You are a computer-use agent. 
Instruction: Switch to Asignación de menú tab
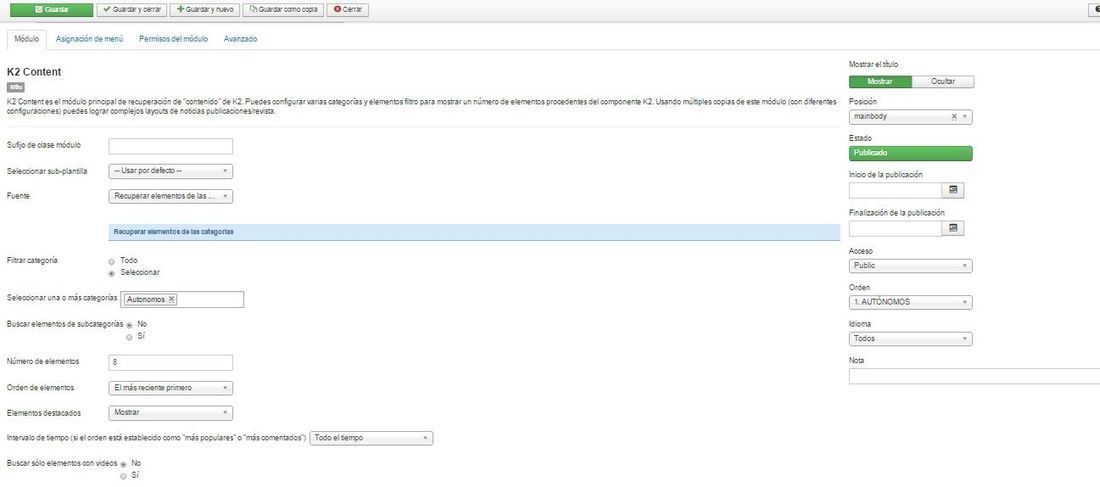pyautogui.click(x=89, y=39)
